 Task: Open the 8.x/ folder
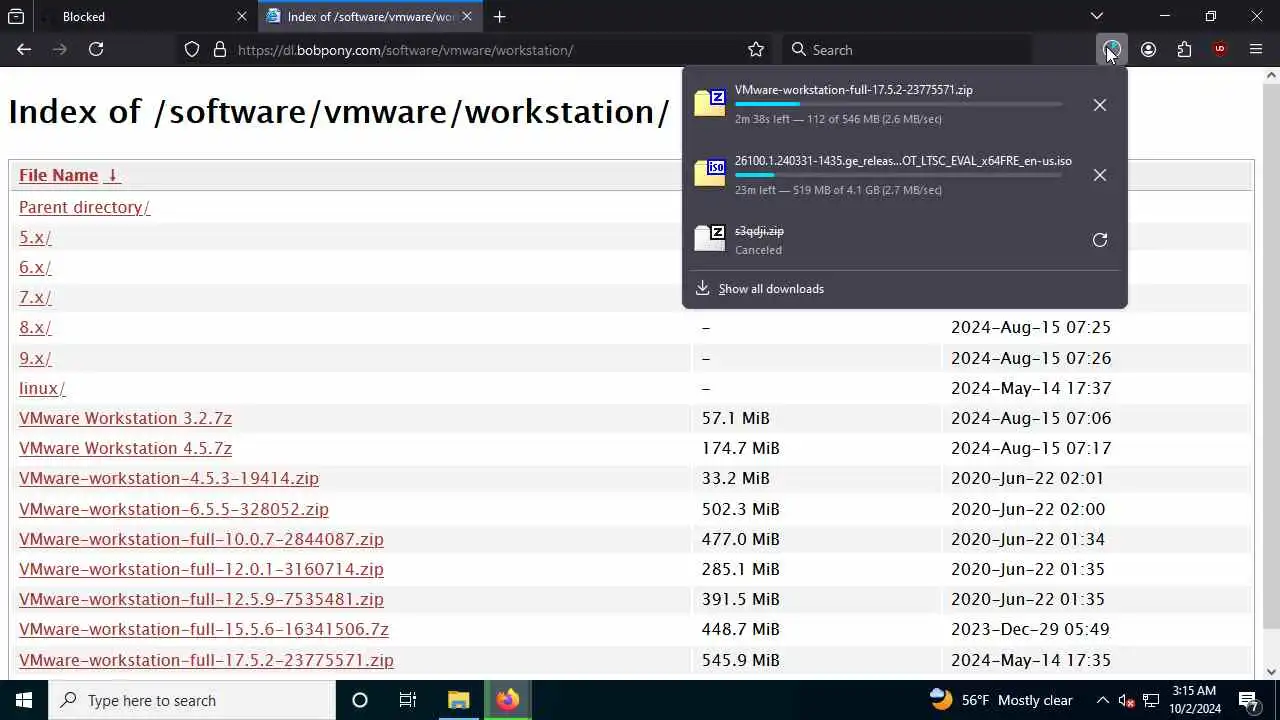point(35,327)
